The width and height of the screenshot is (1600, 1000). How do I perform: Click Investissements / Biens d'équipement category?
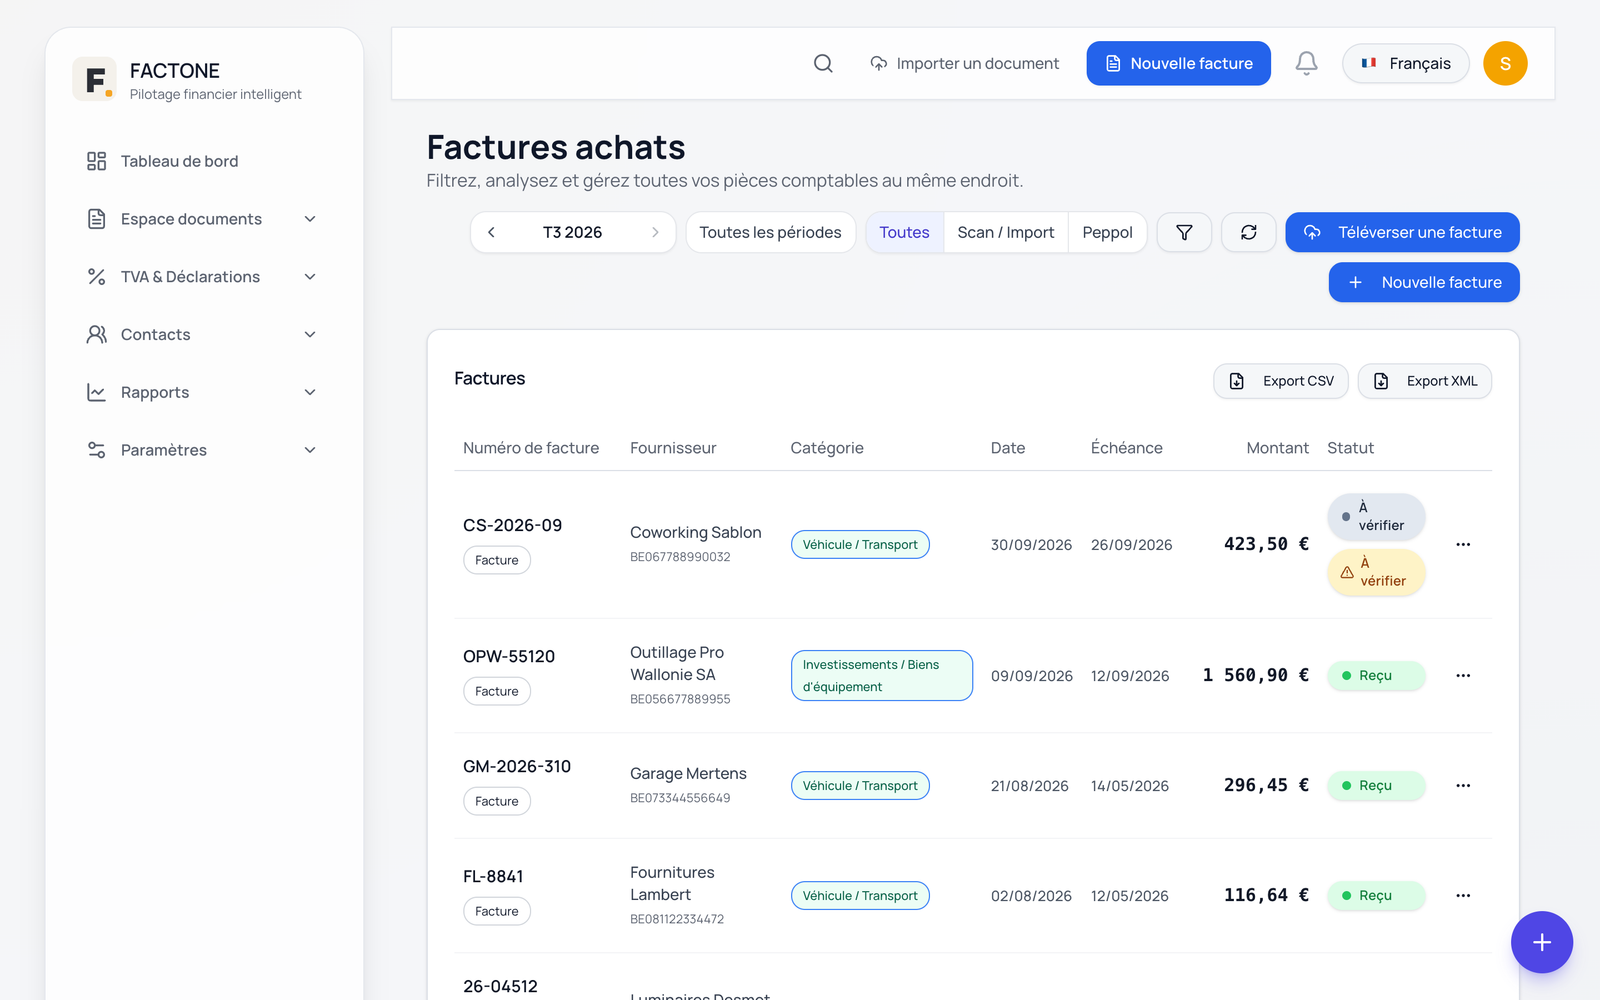tap(881, 675)
